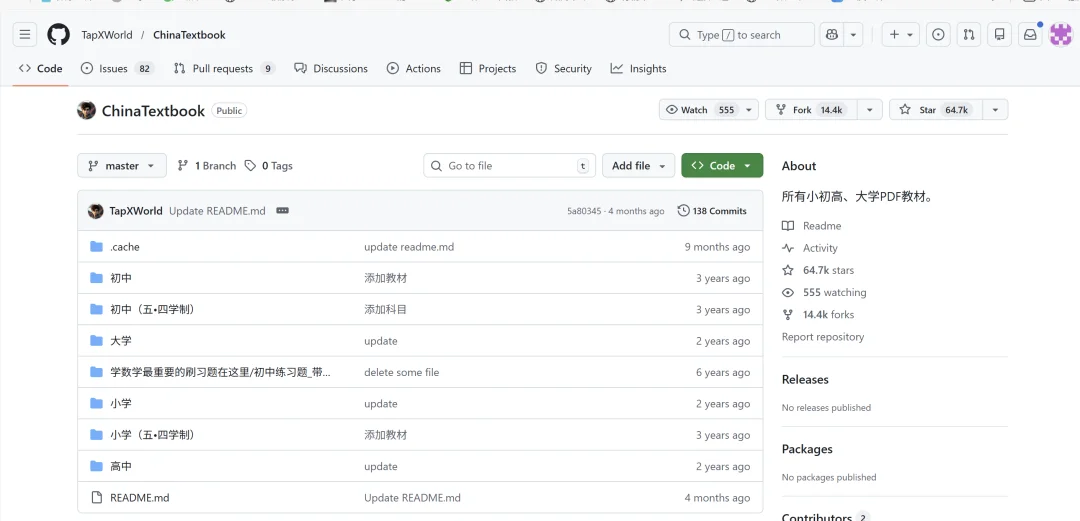1080x521 pixels.
Task: Fork the ChinaTextbook repository
Action: (810, 110)
